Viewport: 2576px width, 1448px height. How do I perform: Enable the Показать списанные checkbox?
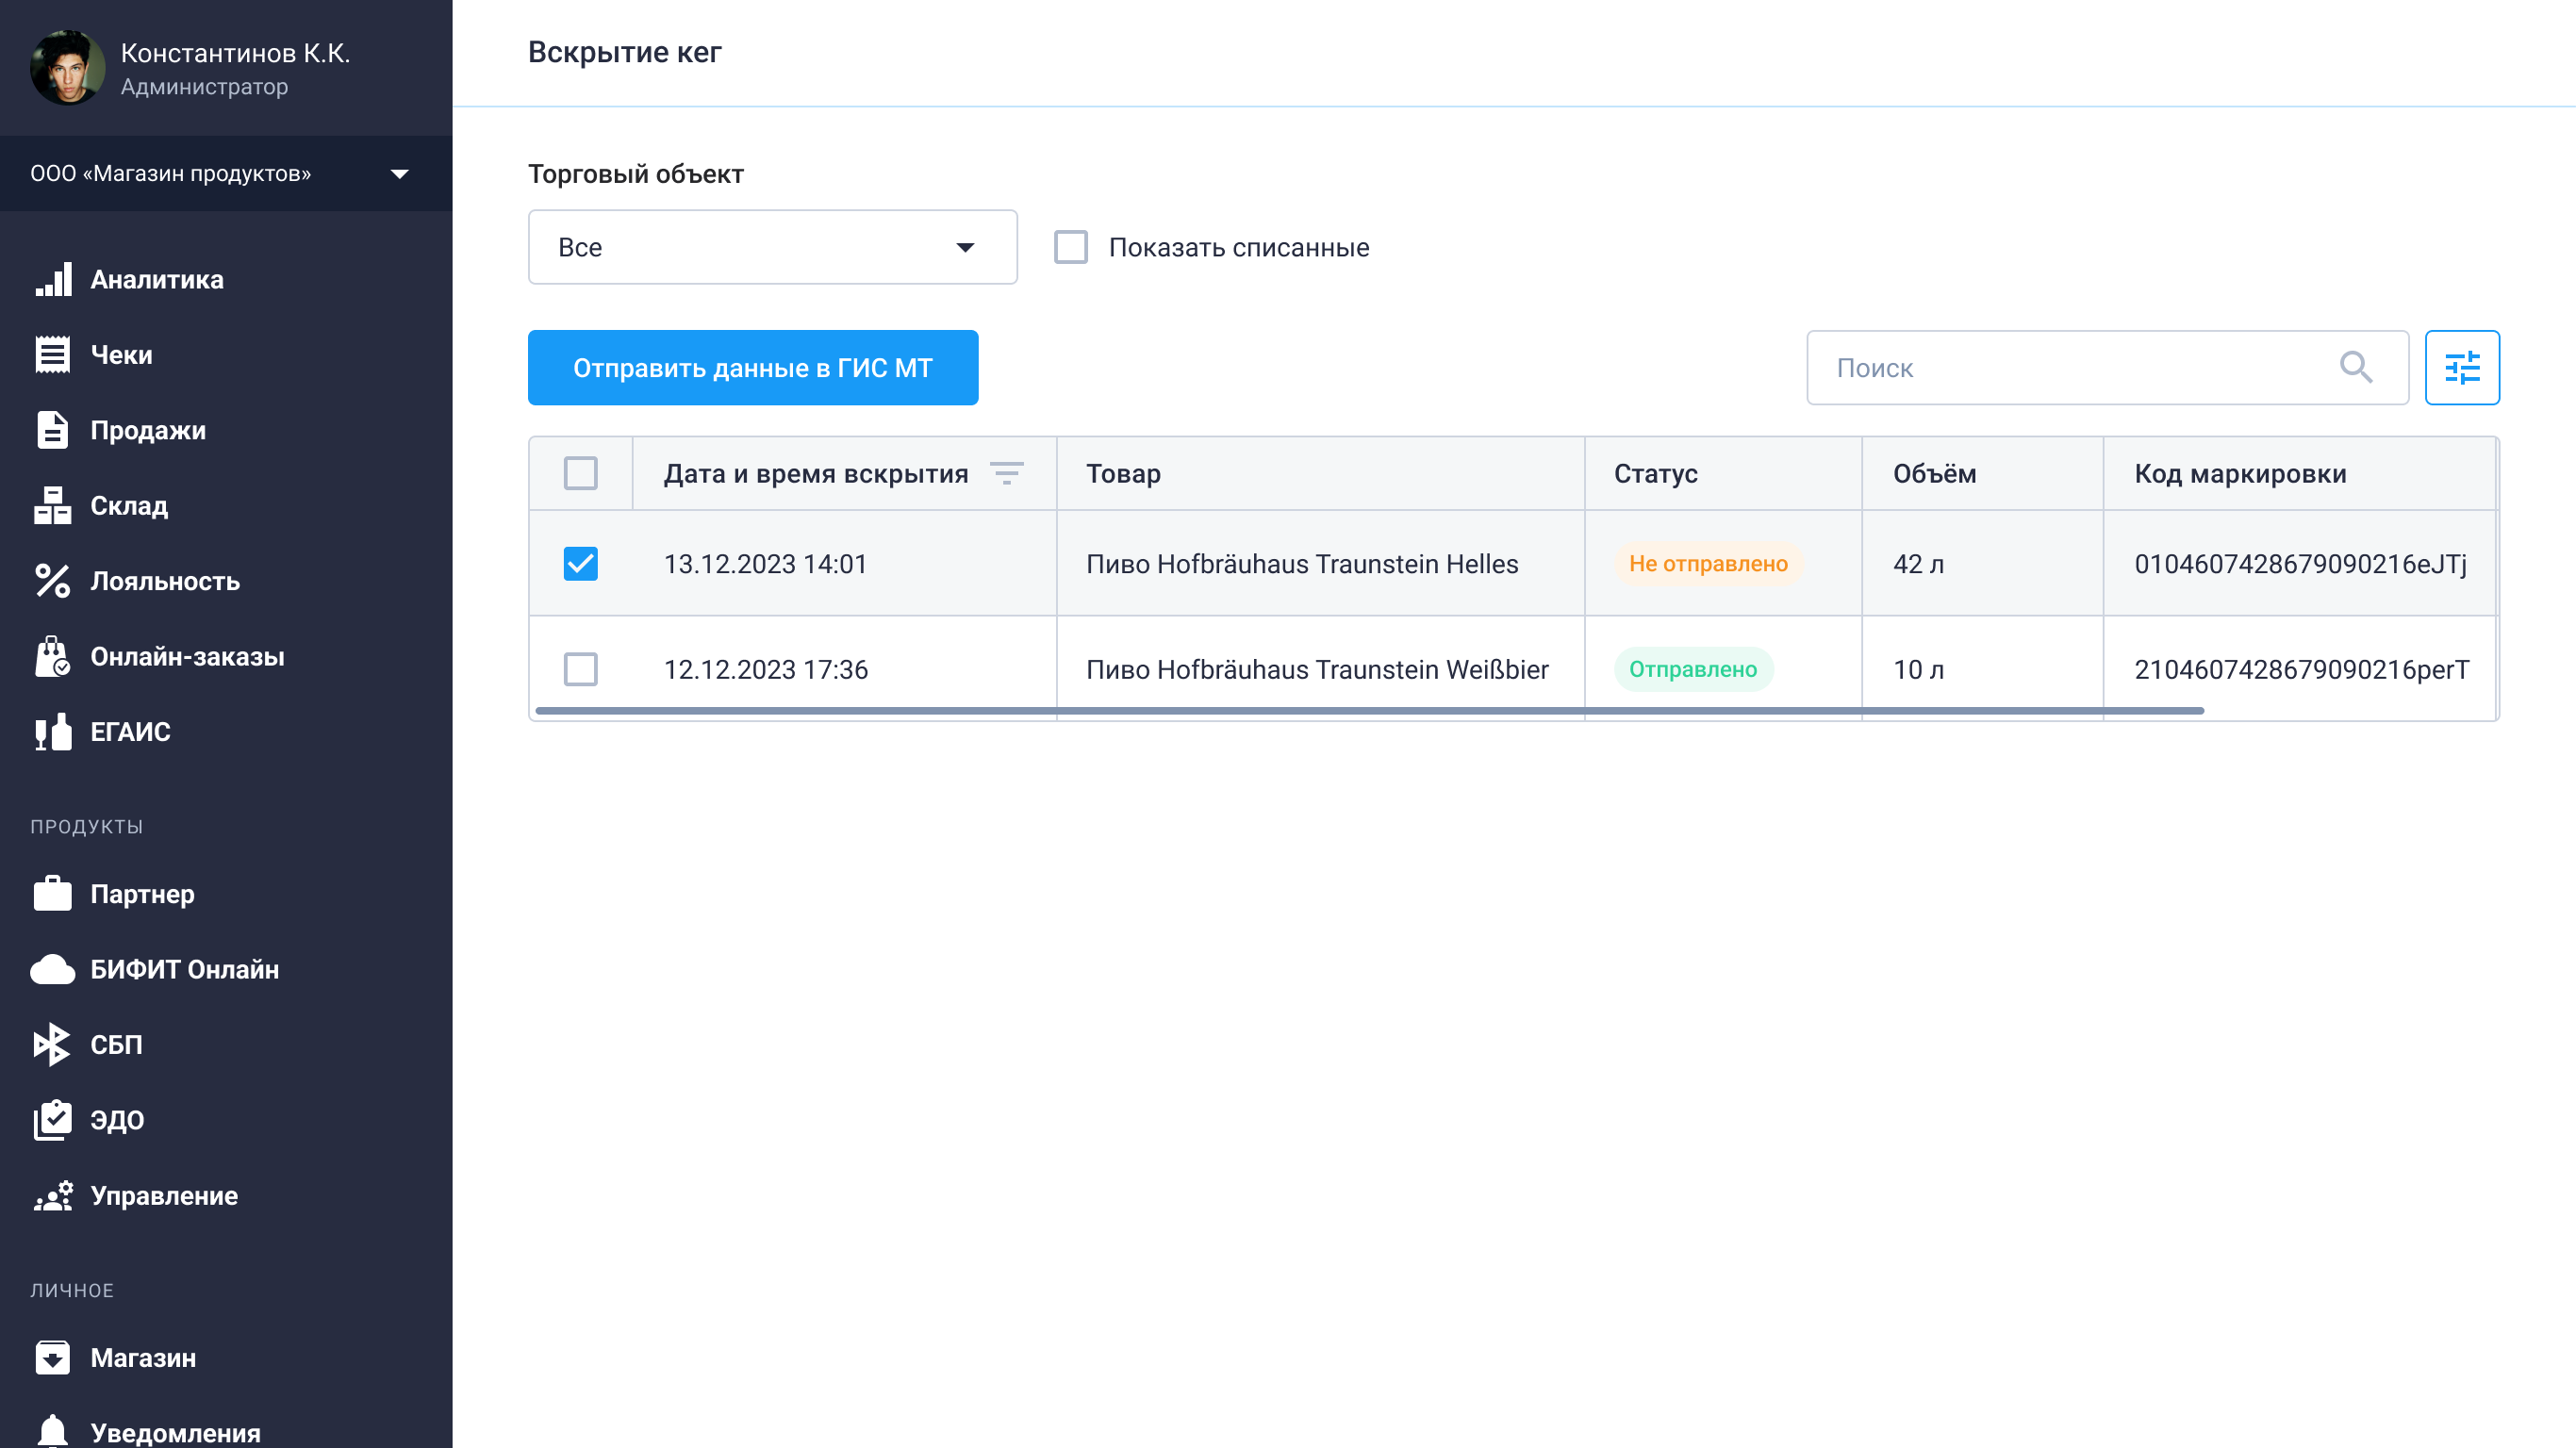tap(1070, 247)
